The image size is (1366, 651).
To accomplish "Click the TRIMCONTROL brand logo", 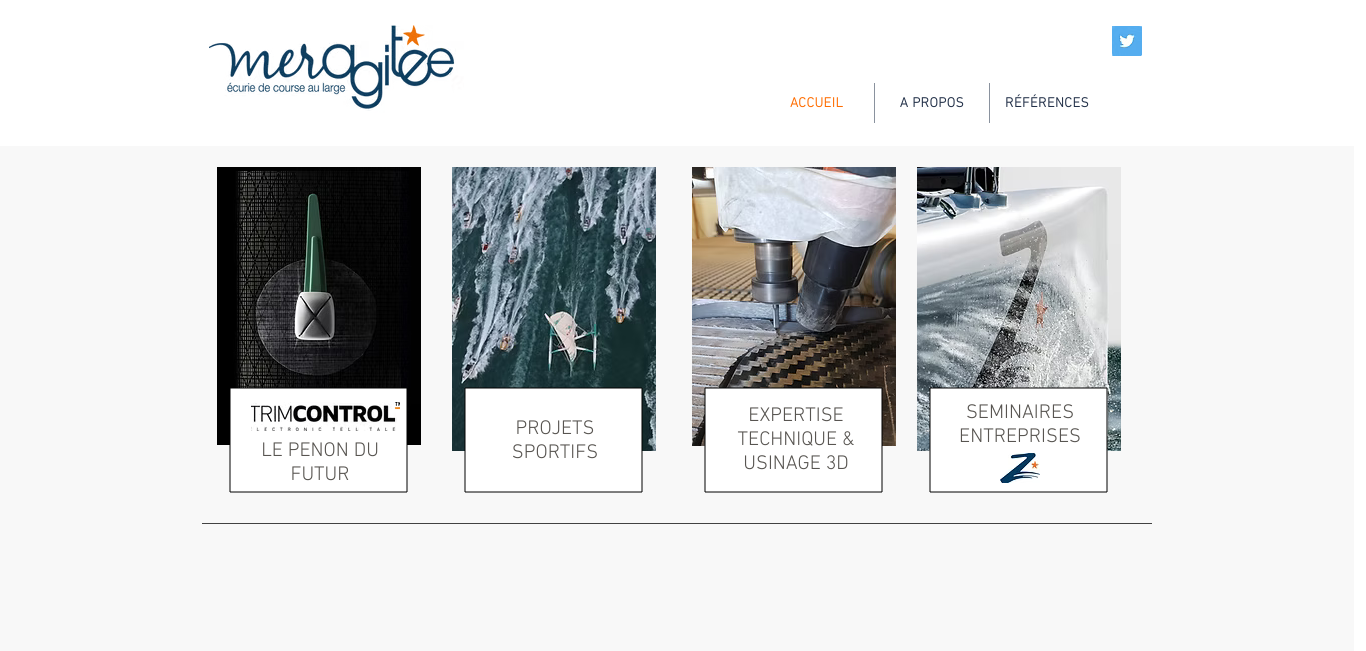I will tap(325, 416).
